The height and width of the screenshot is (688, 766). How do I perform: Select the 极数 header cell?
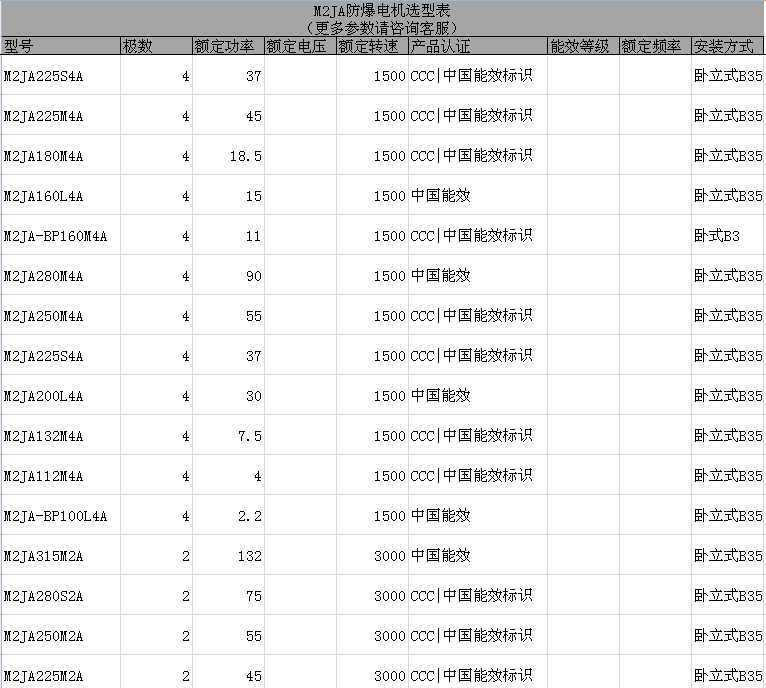coord(156,46)
